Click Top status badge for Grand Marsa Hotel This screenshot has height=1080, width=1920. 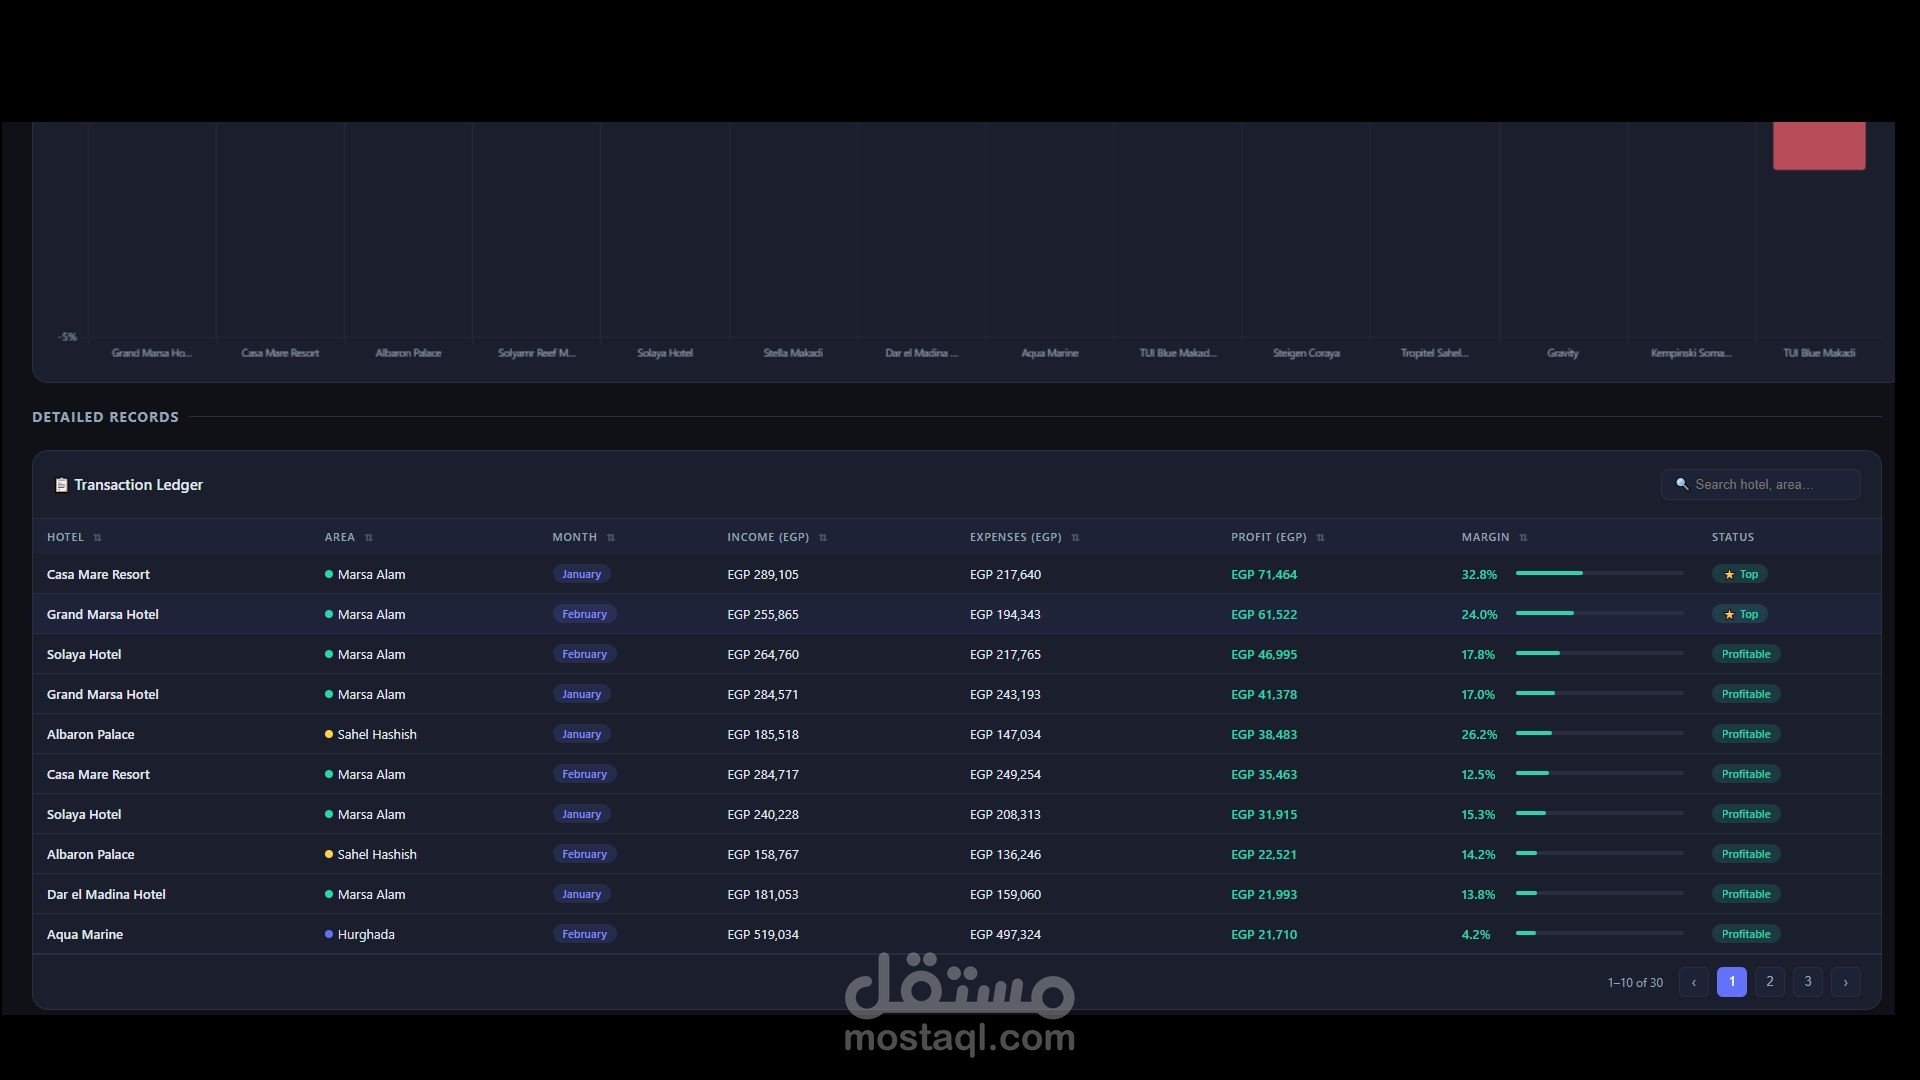tap(1740, 614)
